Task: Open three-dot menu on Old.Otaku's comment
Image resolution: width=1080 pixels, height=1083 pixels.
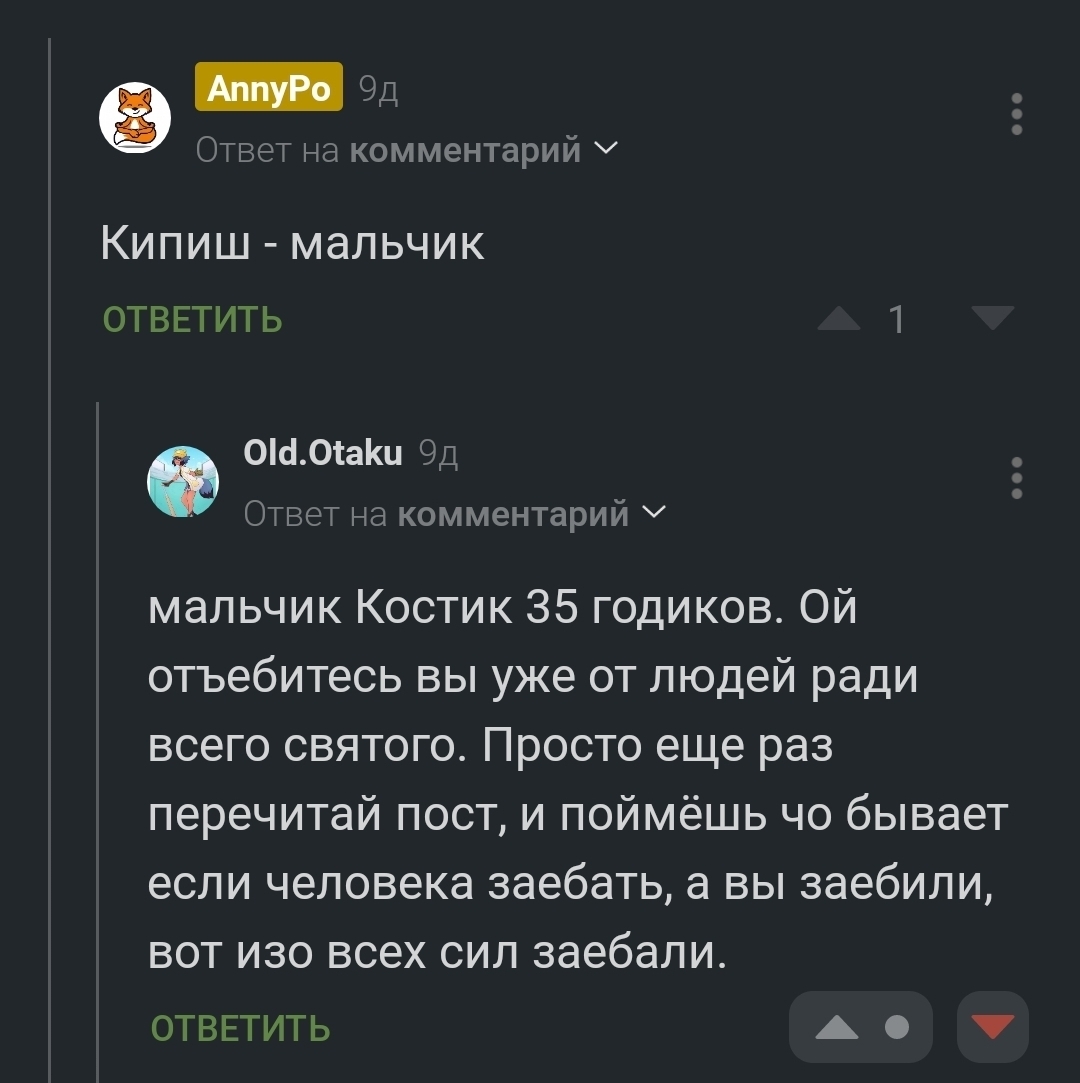Action: [1017, 478]
